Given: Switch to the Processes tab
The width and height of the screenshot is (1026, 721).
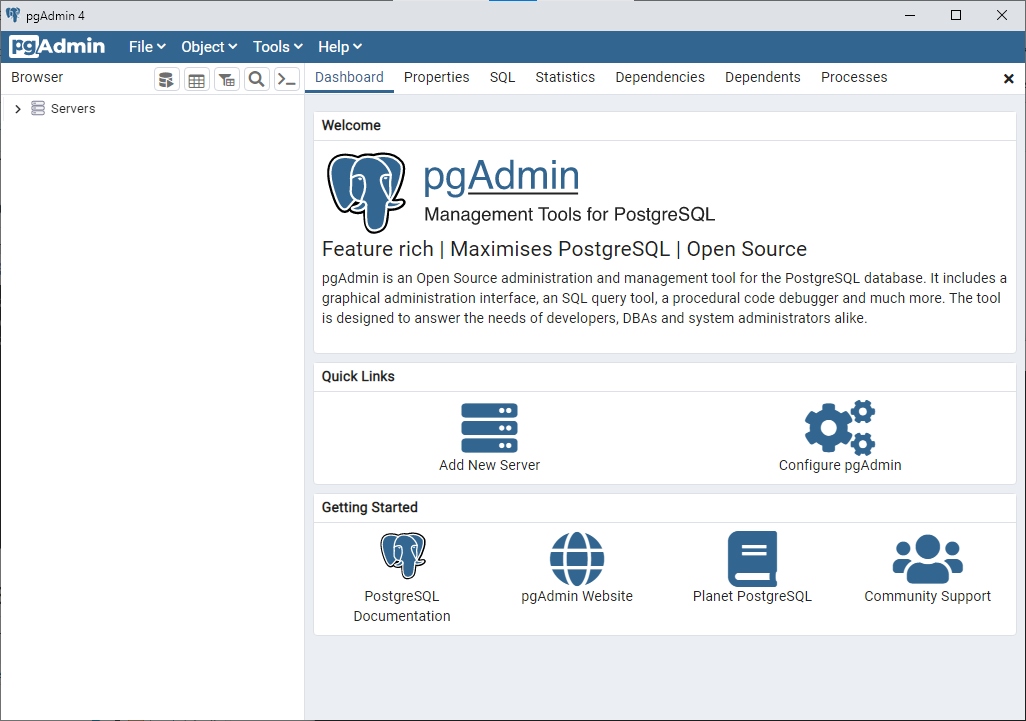Looking at the screenshot, I should coord(854,77).
